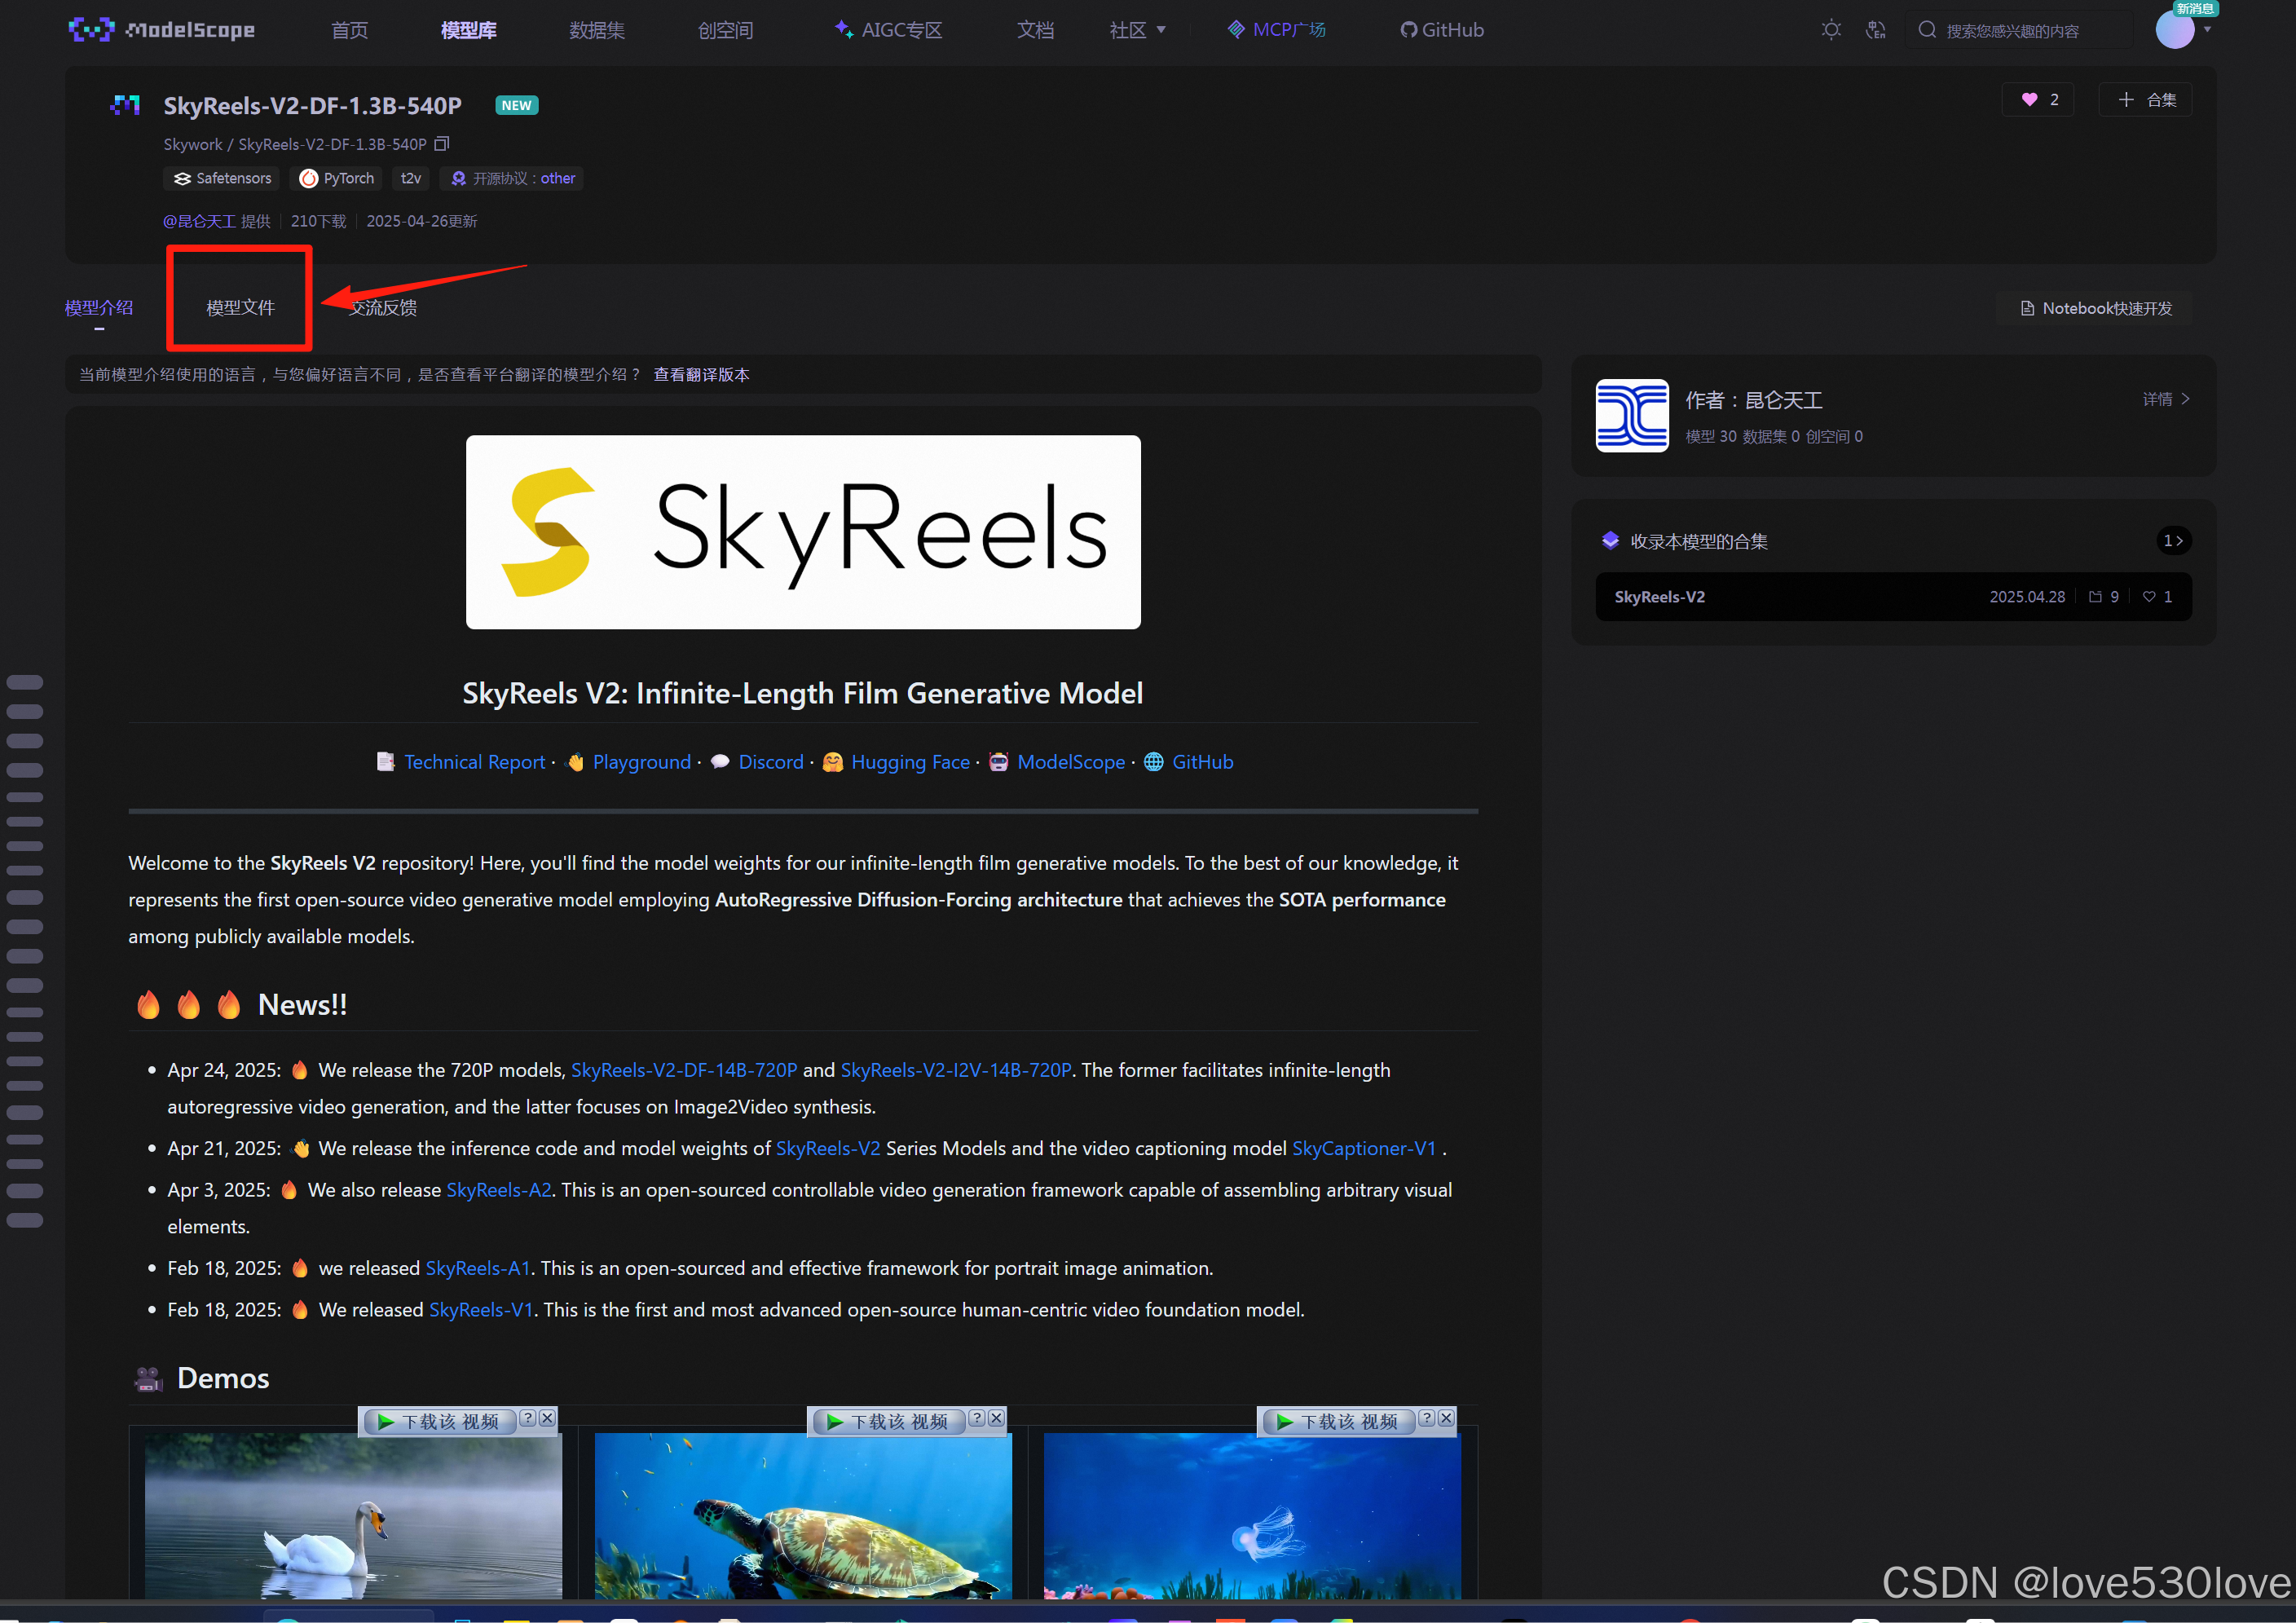Add the model to a 合集 collection

pyautogui.click(x=2146, y=100)
